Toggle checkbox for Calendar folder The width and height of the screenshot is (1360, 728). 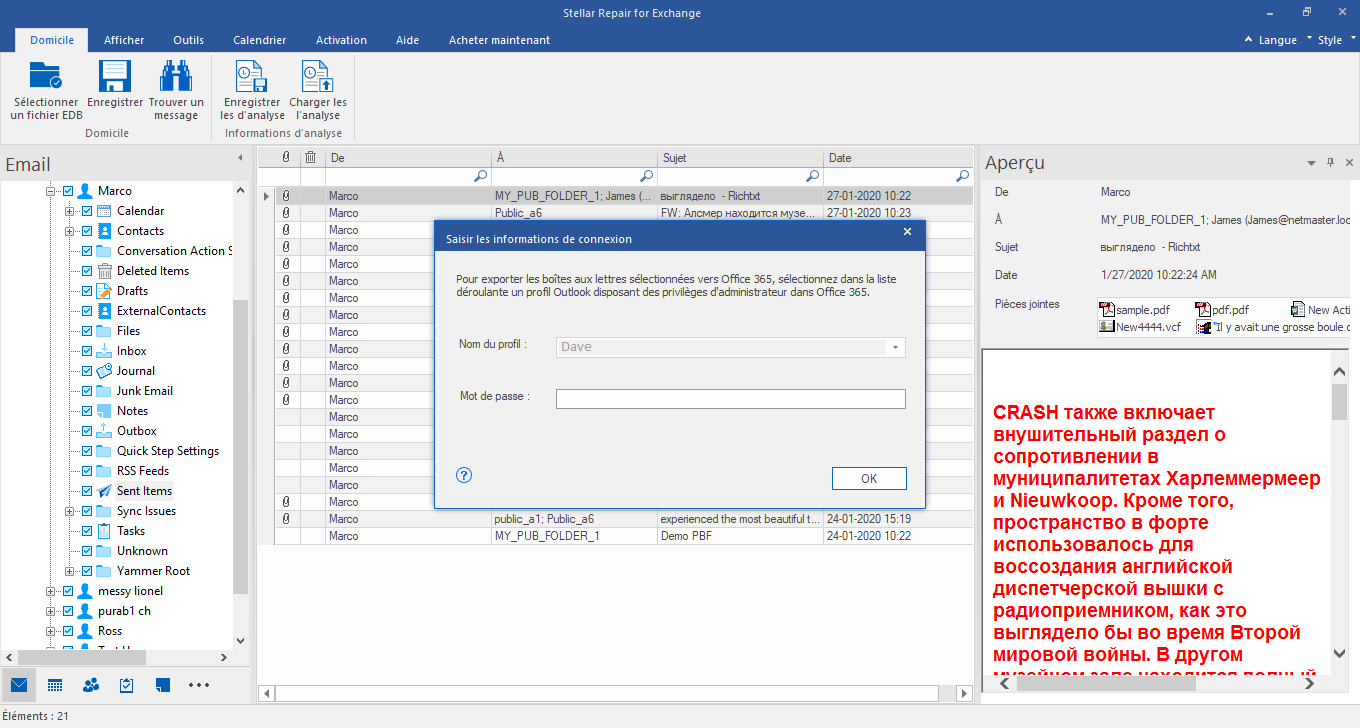[x=87, y=211]
